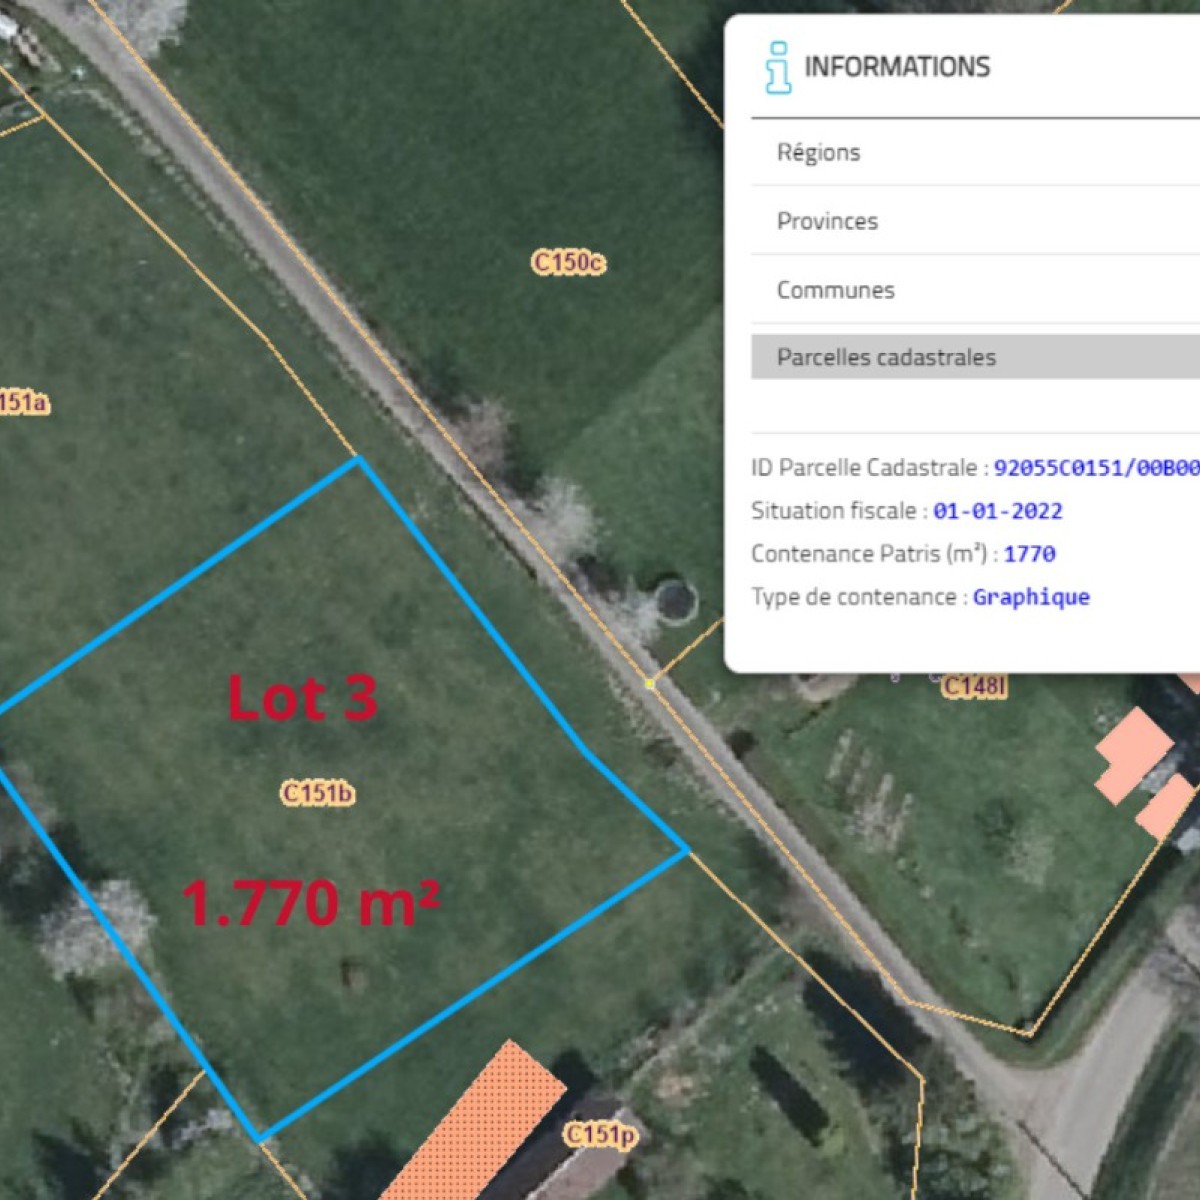Select the highlighted Parcelles cadastrales row
The height and width of the screenshot is (1200, 1200).
886,357
